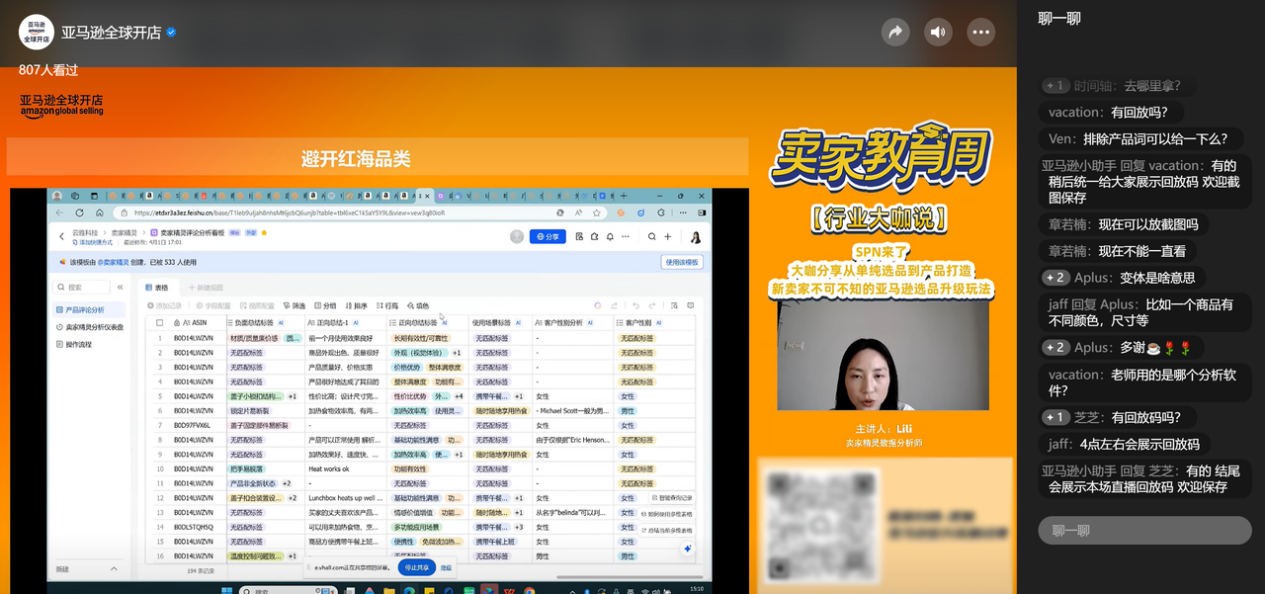The height and width of the screenshot is (594, 1265).
Task: Expand the +4 tags in row 5
Action: coord(459,396)
